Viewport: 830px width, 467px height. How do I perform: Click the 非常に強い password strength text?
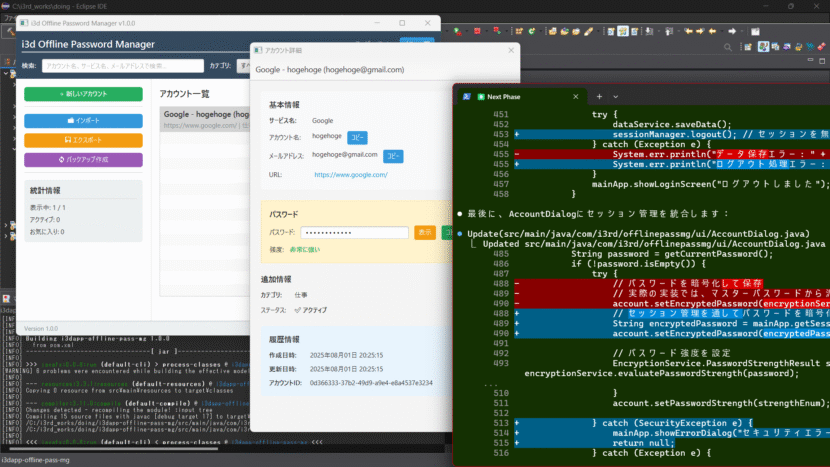pyautogui.click(x=304, y=249)
